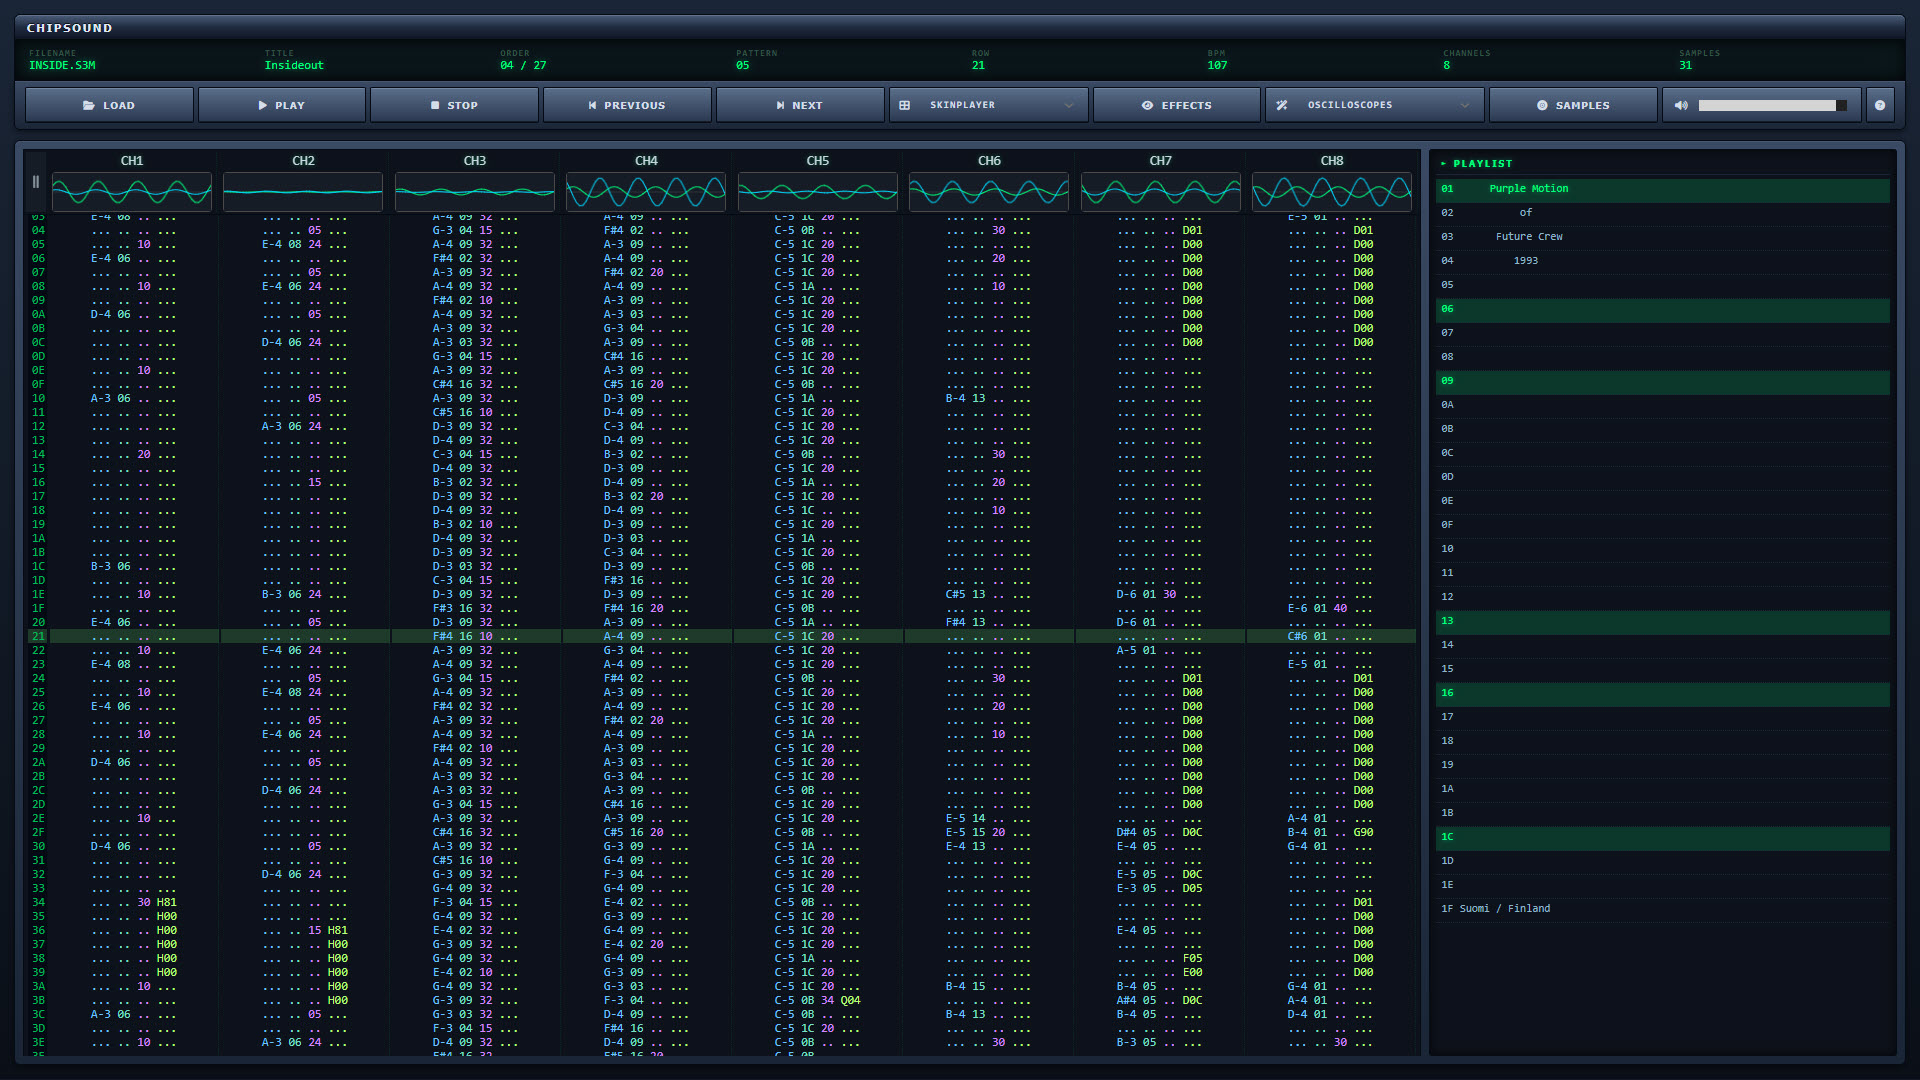Select playlist entry 03 Future Crew
1920x1080 pixels.
pos(1663,237)
